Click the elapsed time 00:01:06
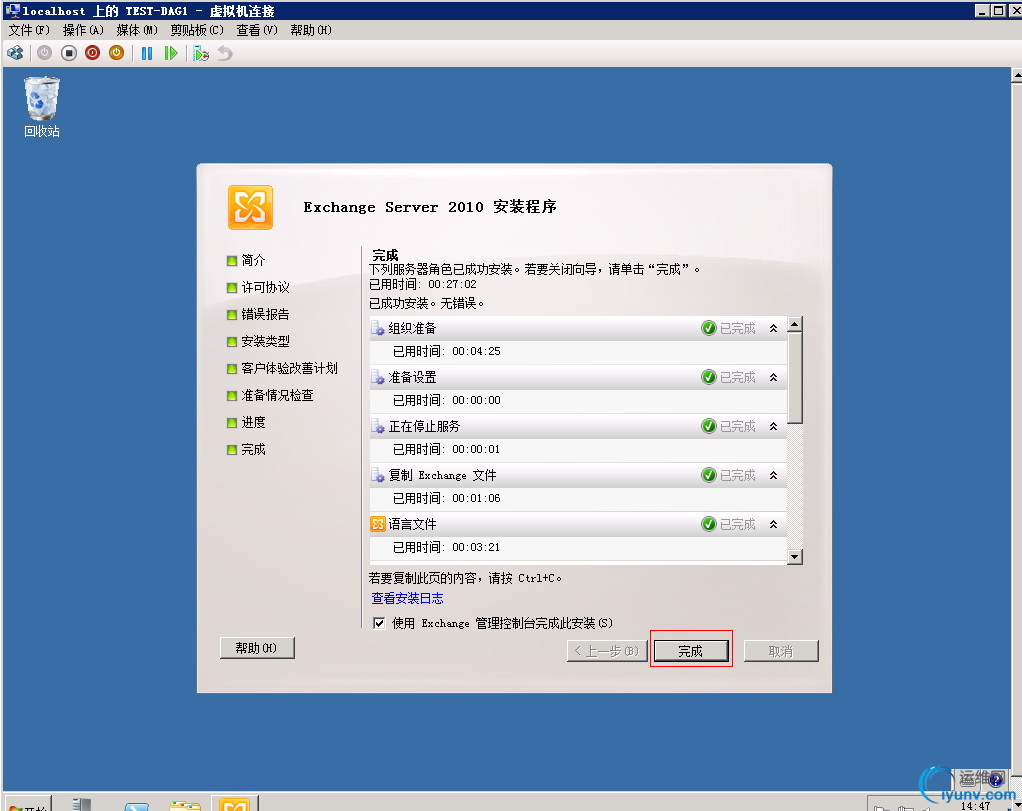The width and height of the screenshot is (1022, 811). click(x=476, y=498)
